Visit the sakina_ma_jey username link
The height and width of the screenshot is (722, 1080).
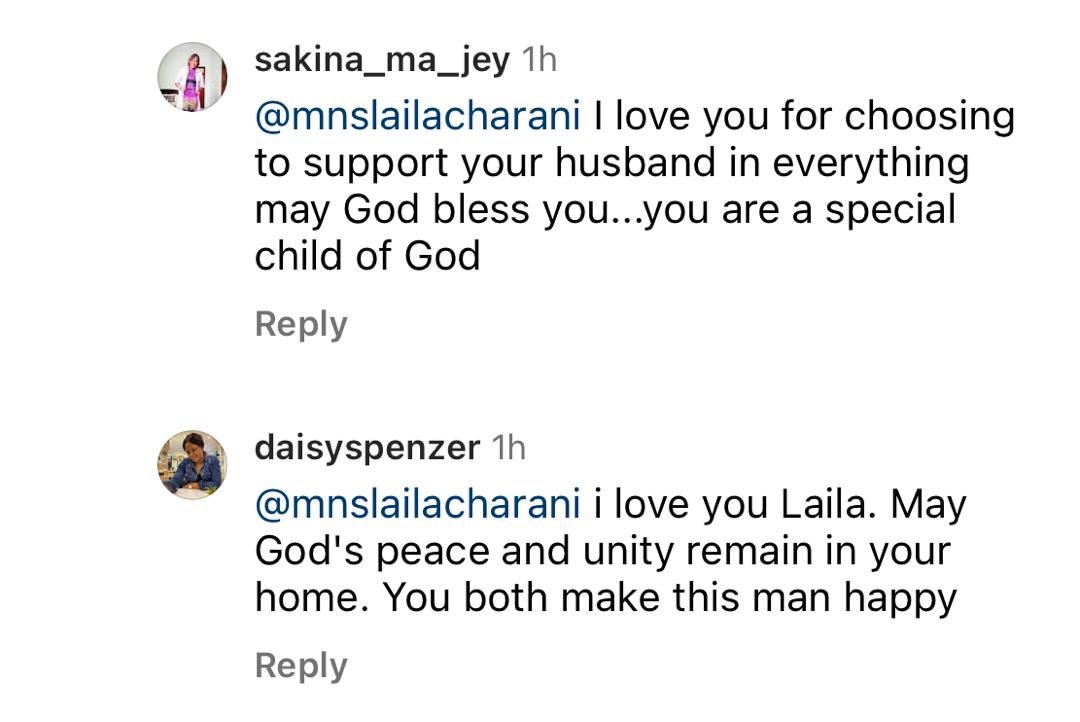(x=381, y=60)
